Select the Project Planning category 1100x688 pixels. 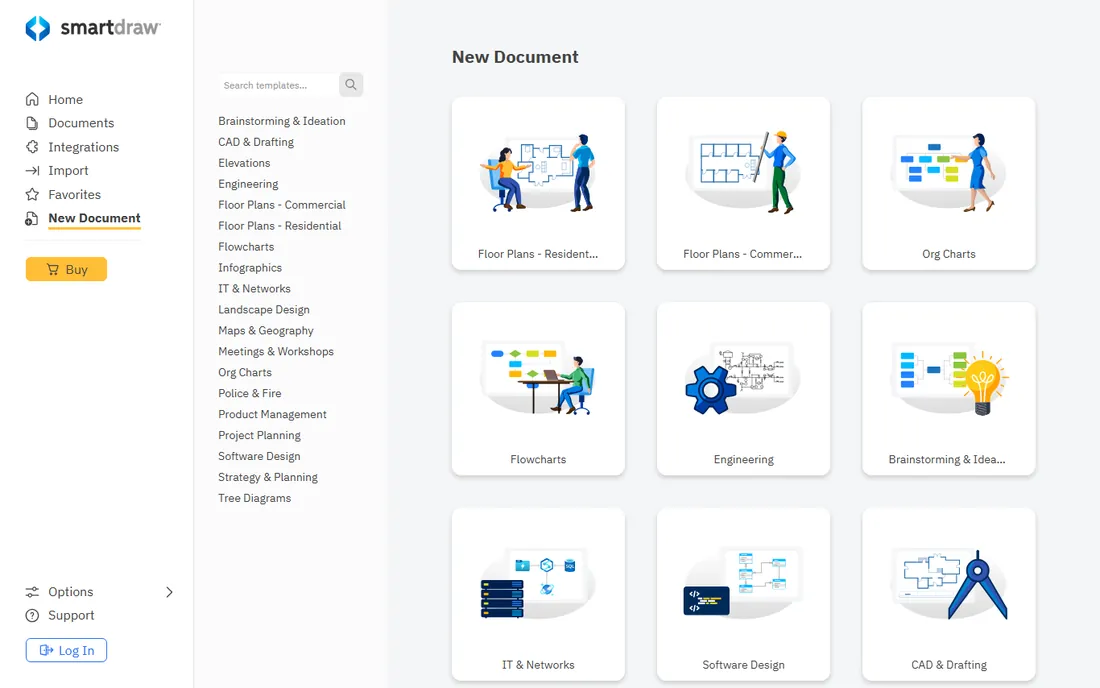click(260, 436)
